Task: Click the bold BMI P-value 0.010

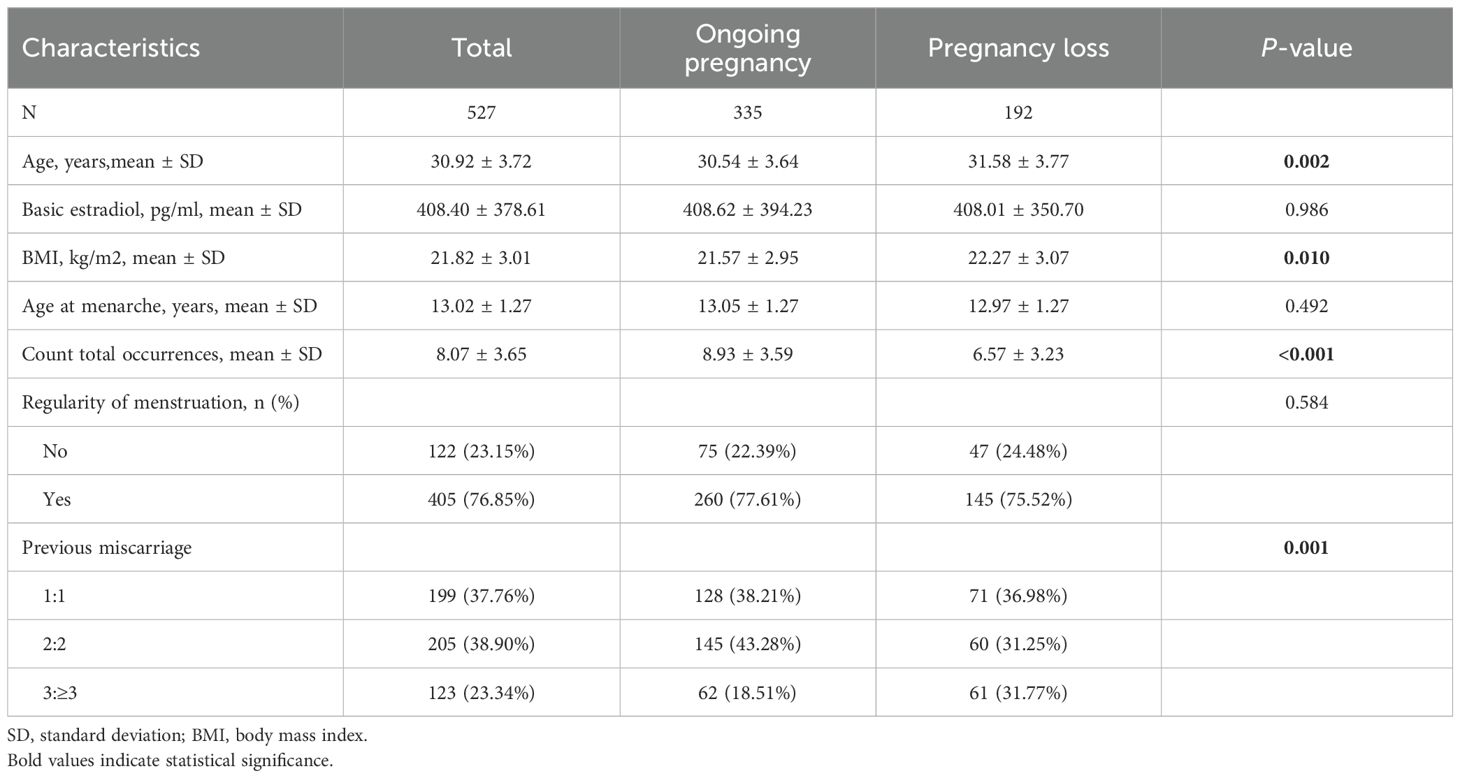Action: pos(1306,258)
